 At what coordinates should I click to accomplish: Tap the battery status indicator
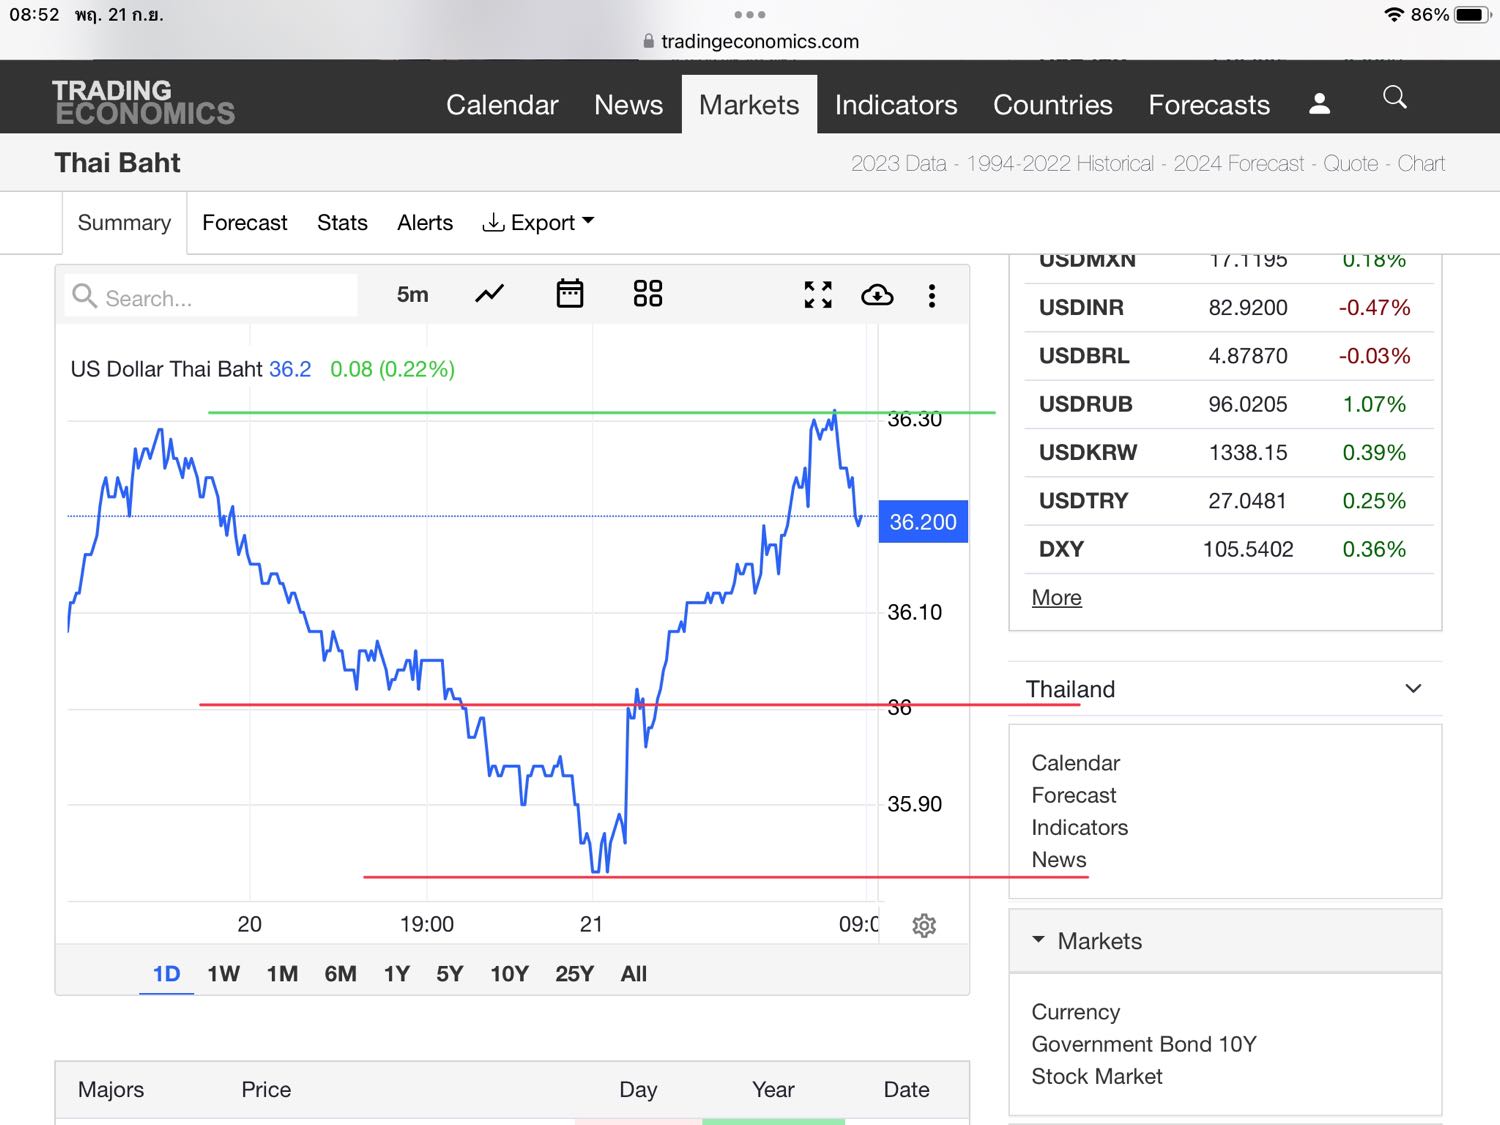(x=1473, y=15)
